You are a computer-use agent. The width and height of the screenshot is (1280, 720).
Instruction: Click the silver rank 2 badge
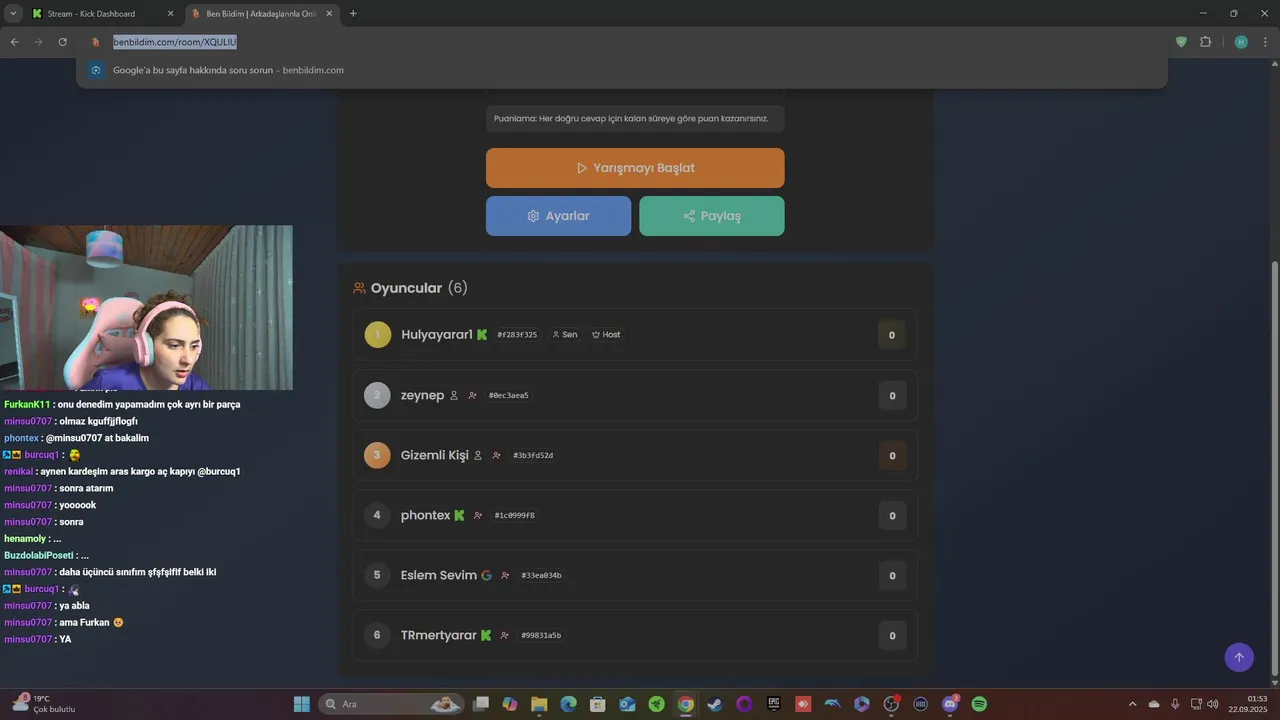coord(377,395)
